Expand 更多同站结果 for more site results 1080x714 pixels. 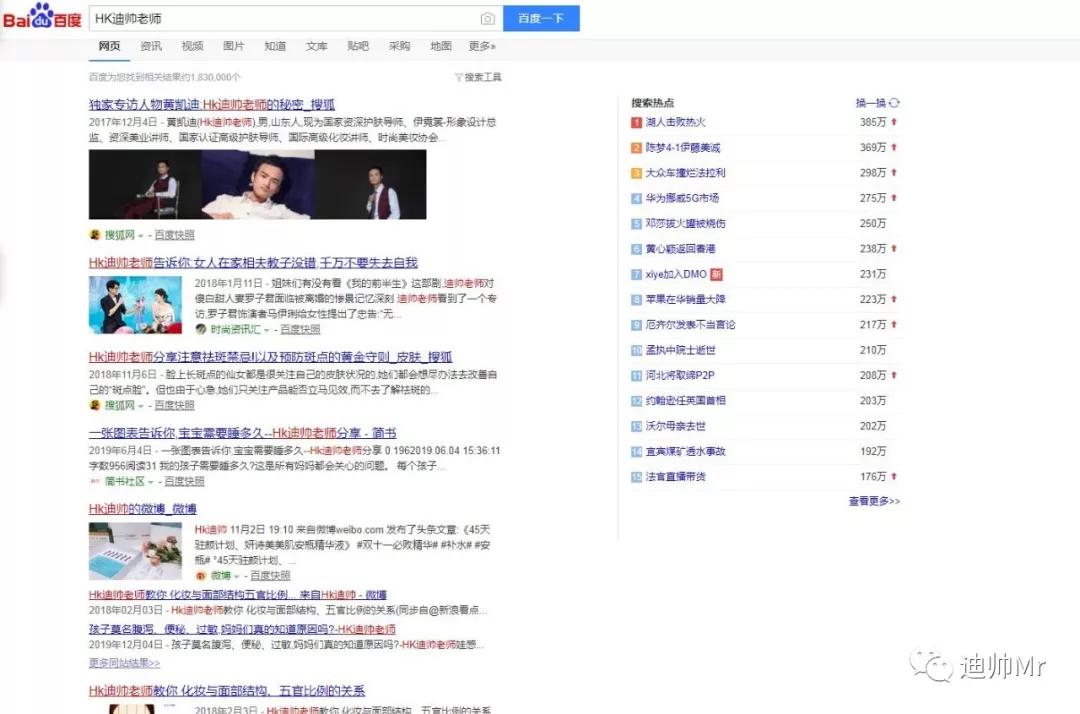(123, 661)
